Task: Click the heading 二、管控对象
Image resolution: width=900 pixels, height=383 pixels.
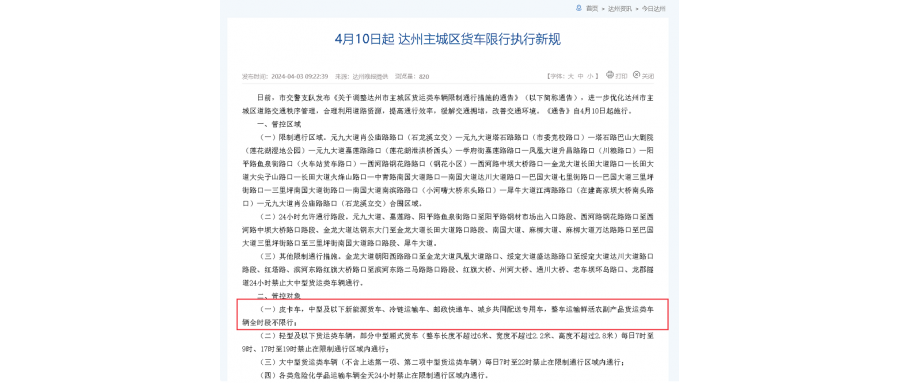Action: coord(278,296)
